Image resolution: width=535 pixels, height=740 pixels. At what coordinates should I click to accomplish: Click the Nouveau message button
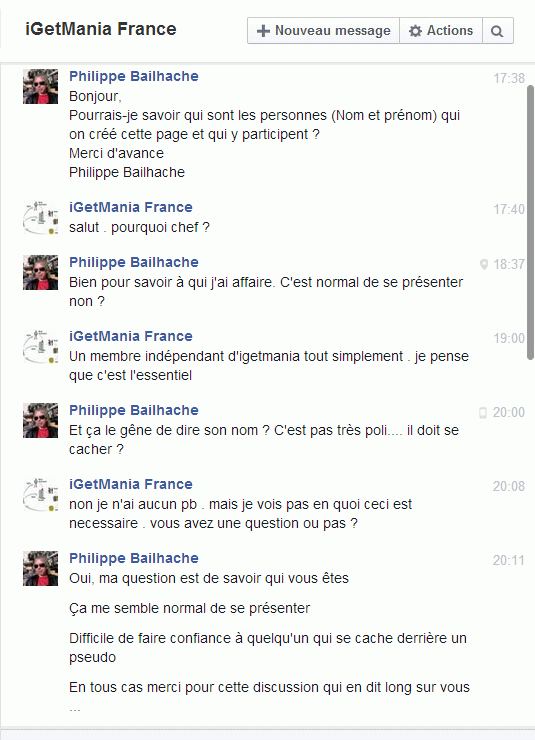pos(323,31)
